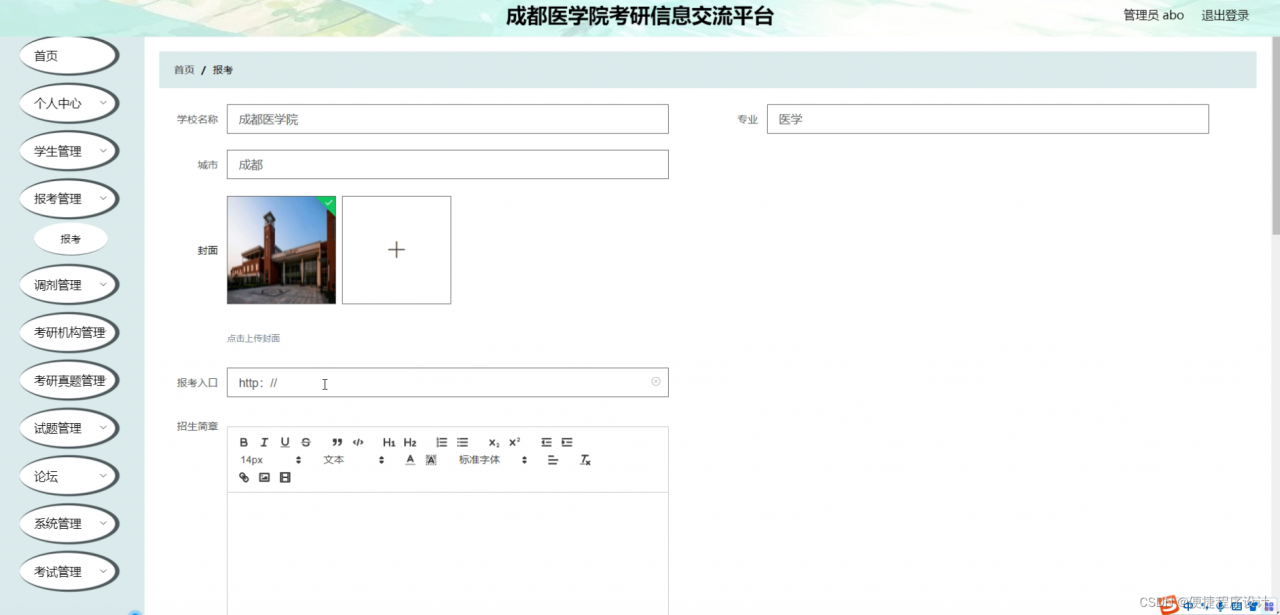Apply superscript formatting in the editor
Image resolution: width=1280 pixels, height=615 pixels.
tap(514, 441)
